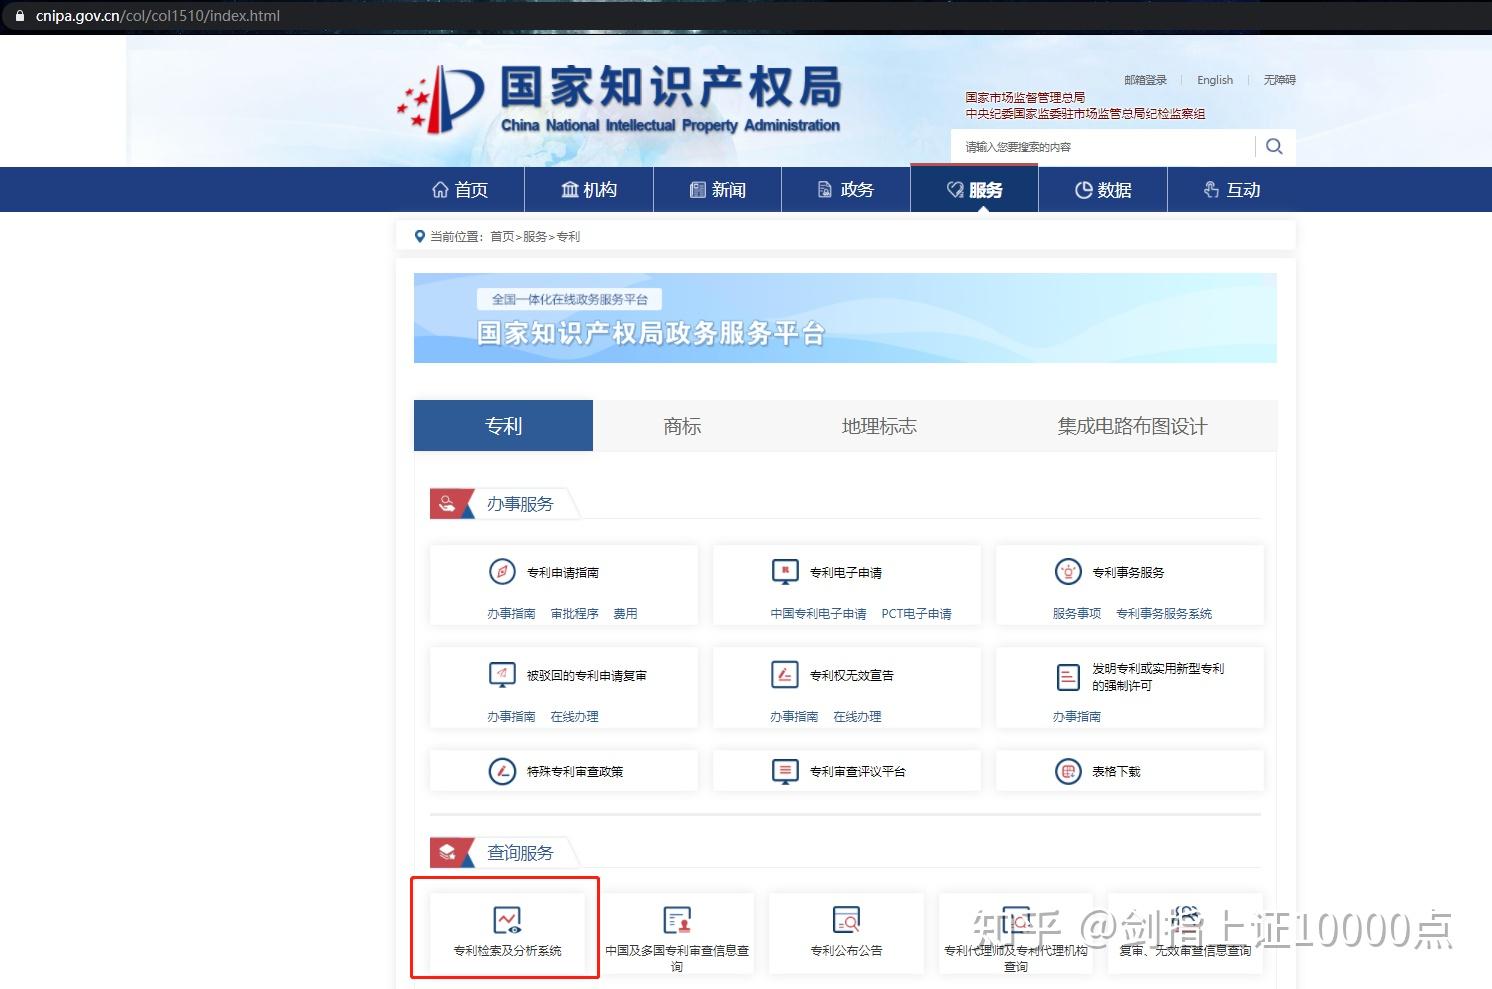Click the address bar URL

pyautogui.click(x=158, y=16)
